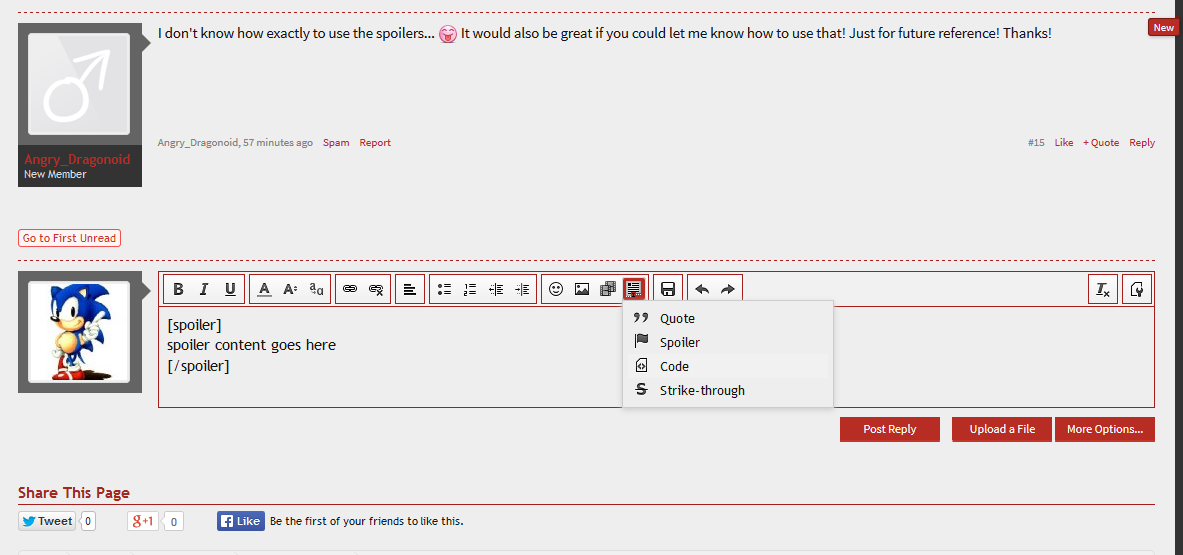Open the font size dropdown

[x=290, y=289]
